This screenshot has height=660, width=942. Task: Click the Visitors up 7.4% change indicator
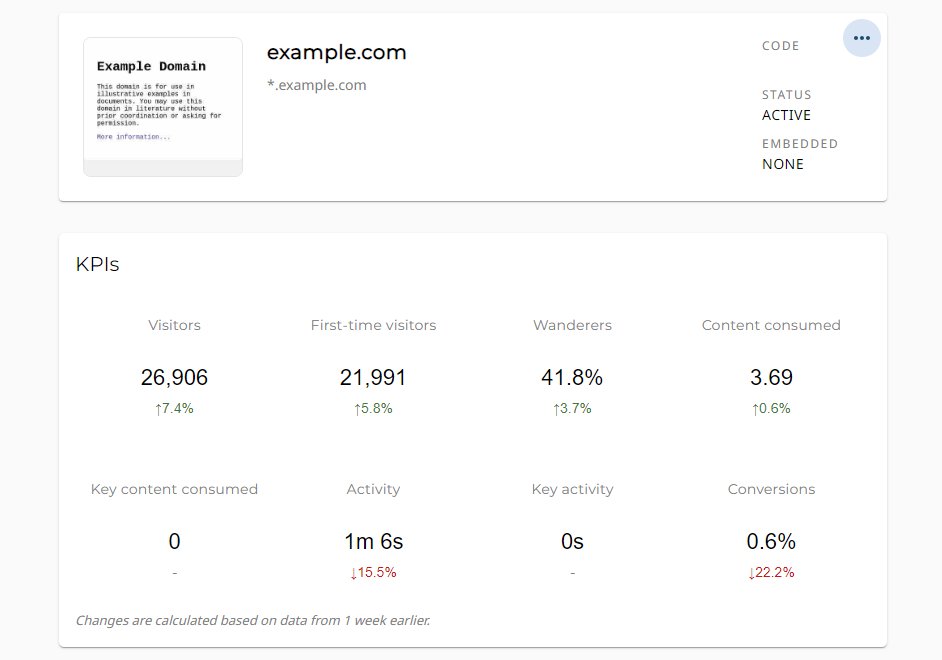[x=174, y=408]
